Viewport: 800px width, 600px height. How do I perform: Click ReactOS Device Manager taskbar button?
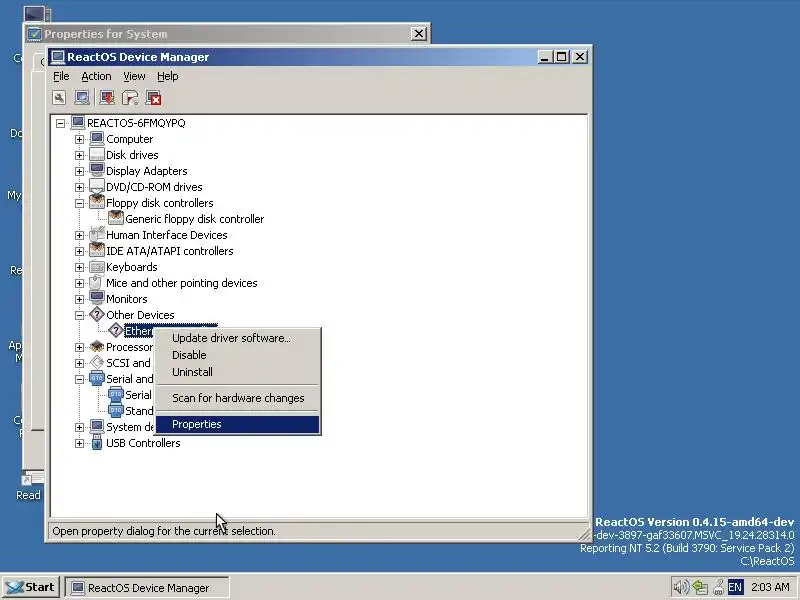(147, 588)
